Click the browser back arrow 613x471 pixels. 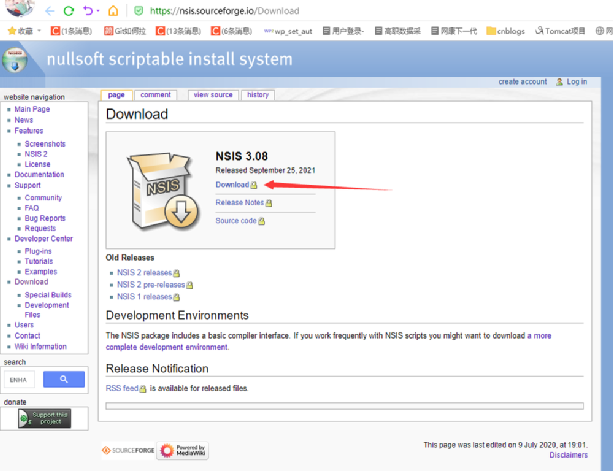click(x=49, y=11)
